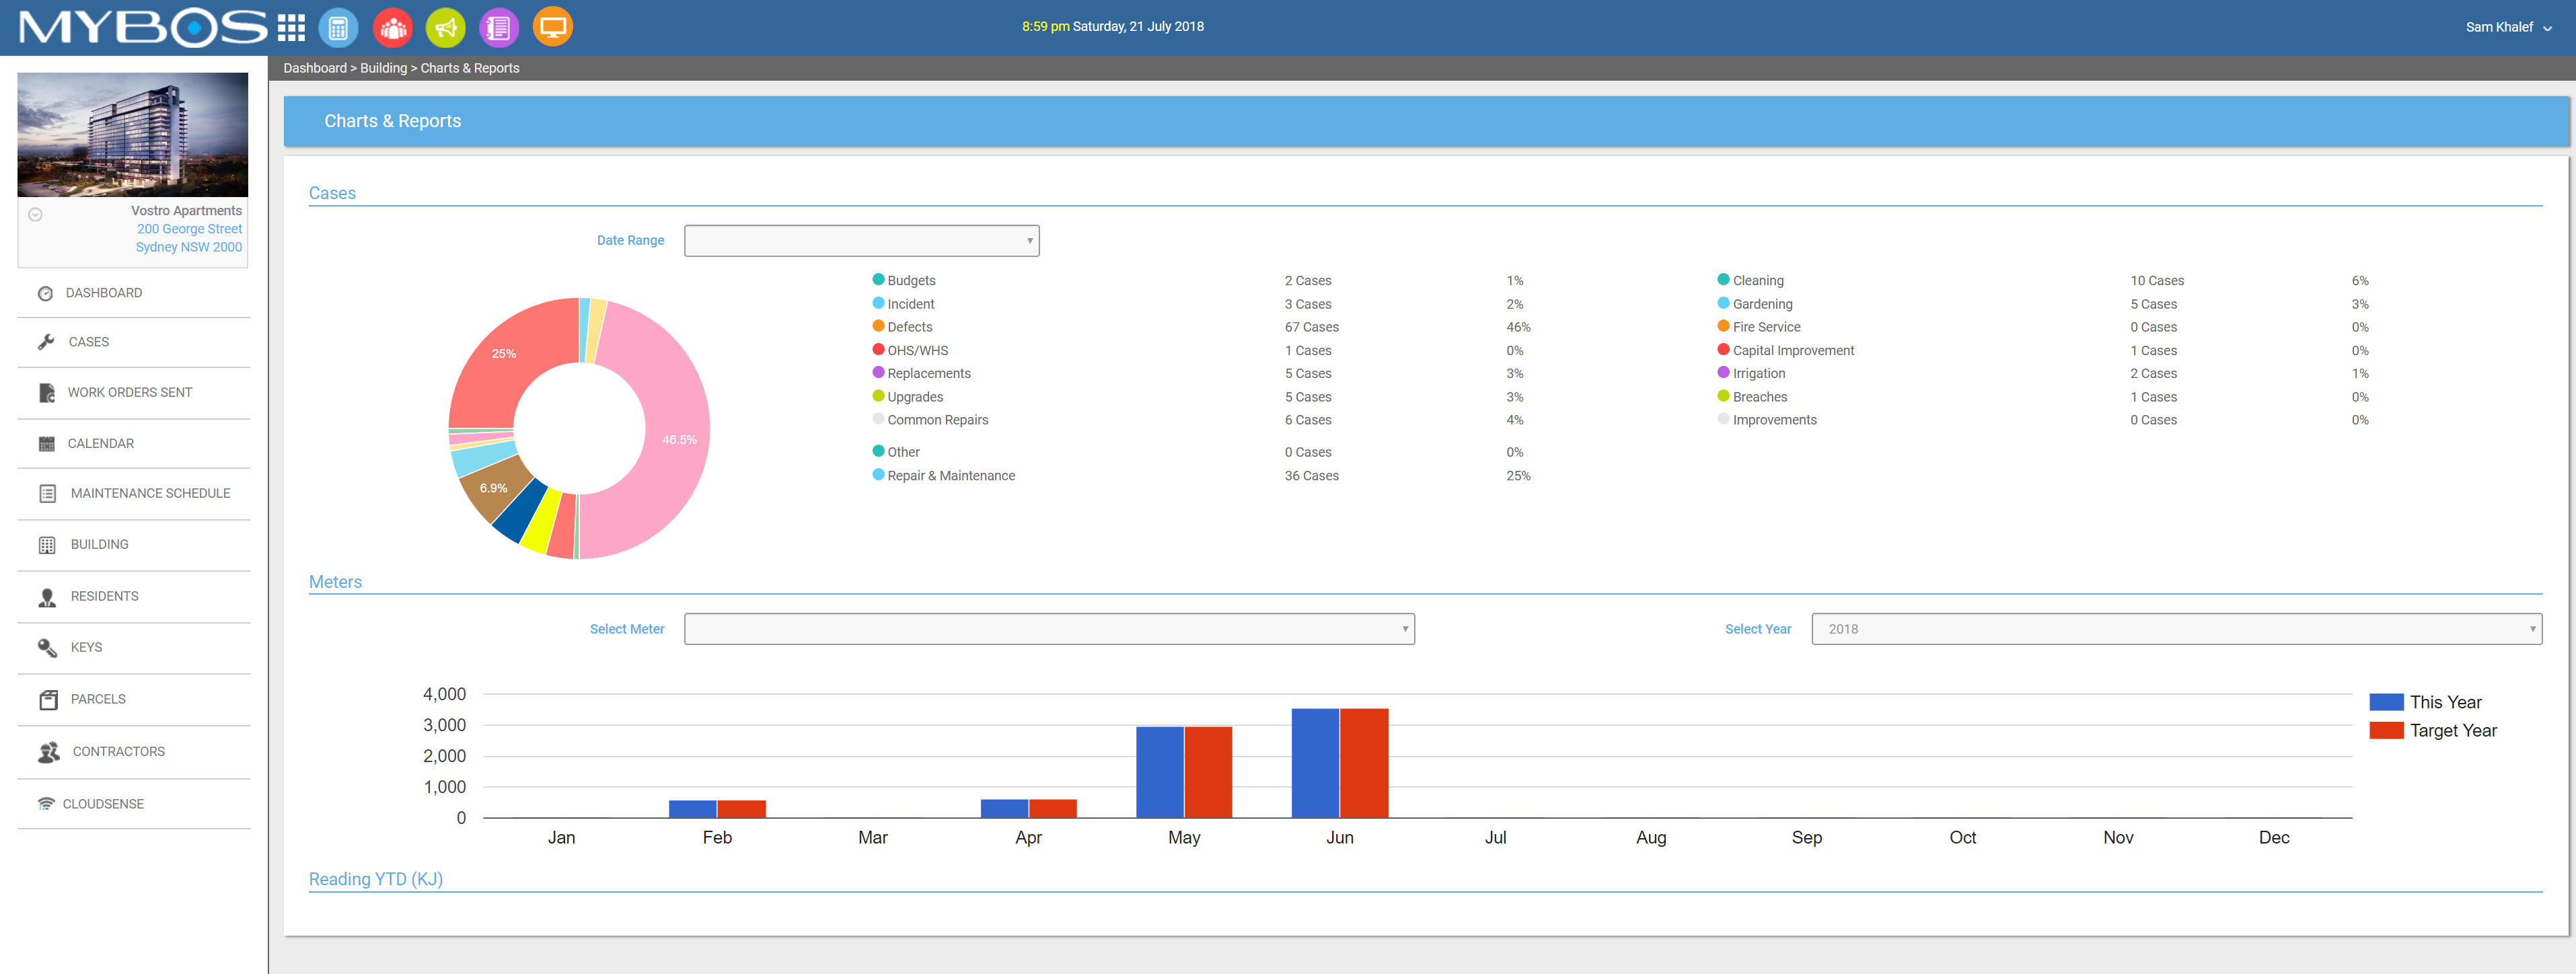Click the orange monitor display icon
The image size is (2576, 974).
[x=552, y=27]
